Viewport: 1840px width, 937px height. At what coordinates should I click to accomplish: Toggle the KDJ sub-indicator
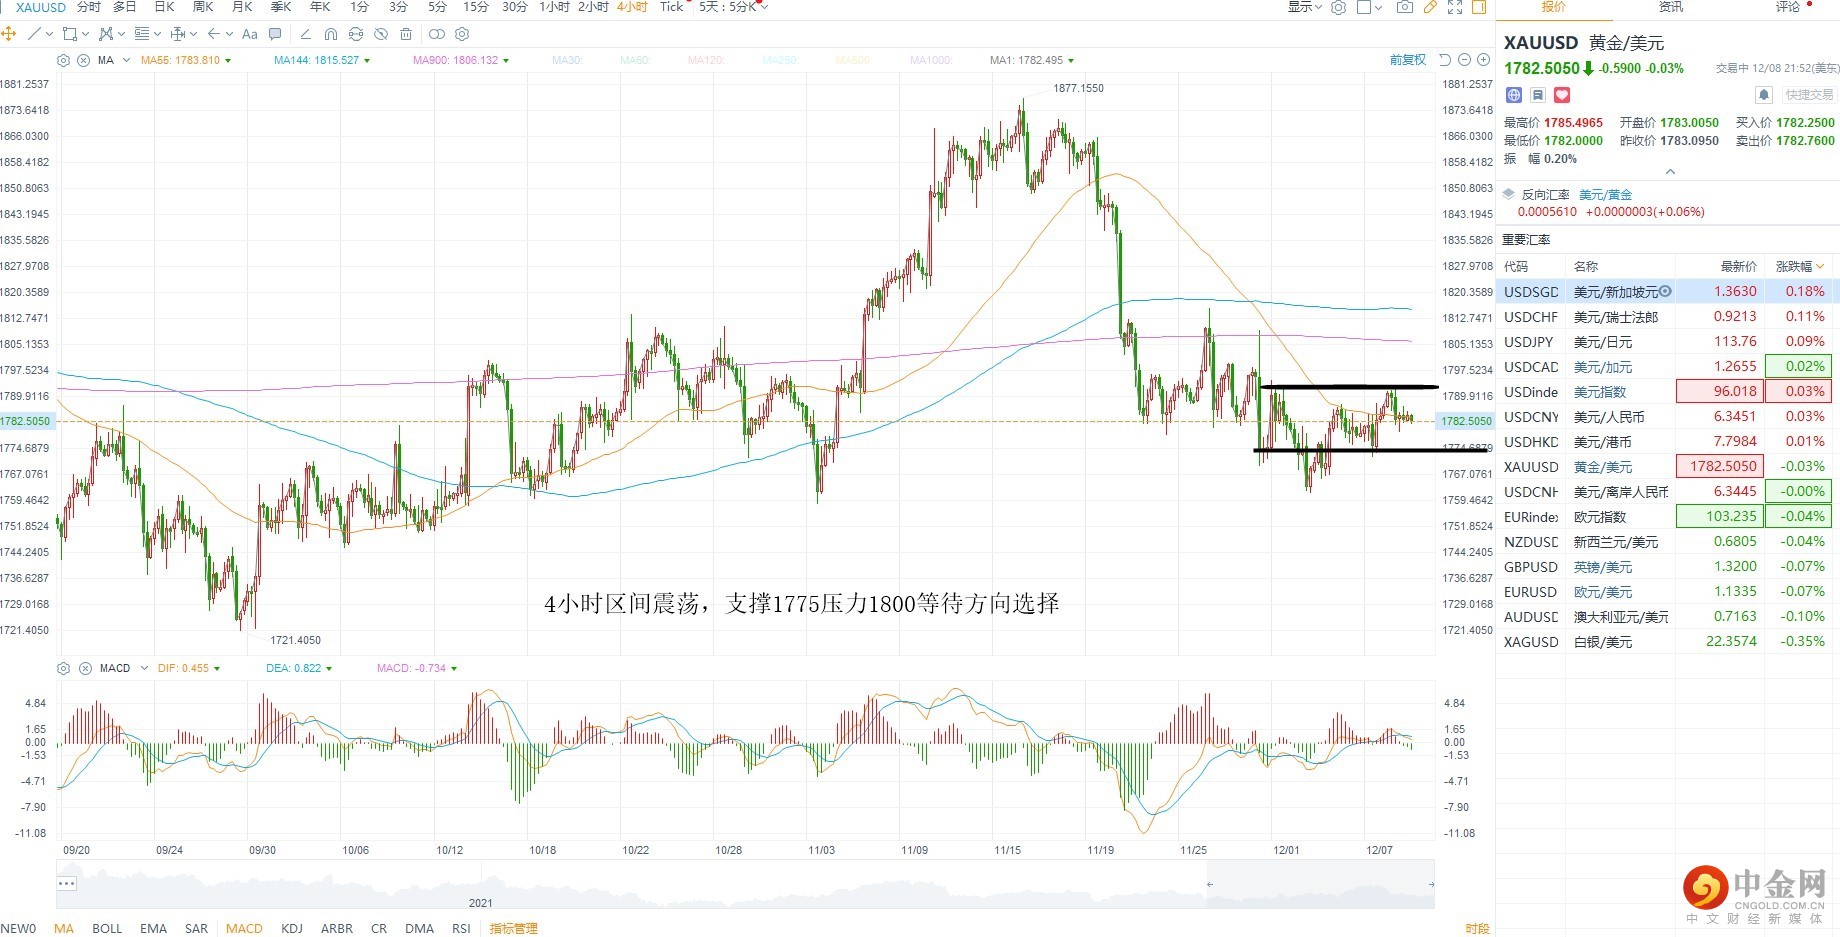tap(292, 928)
